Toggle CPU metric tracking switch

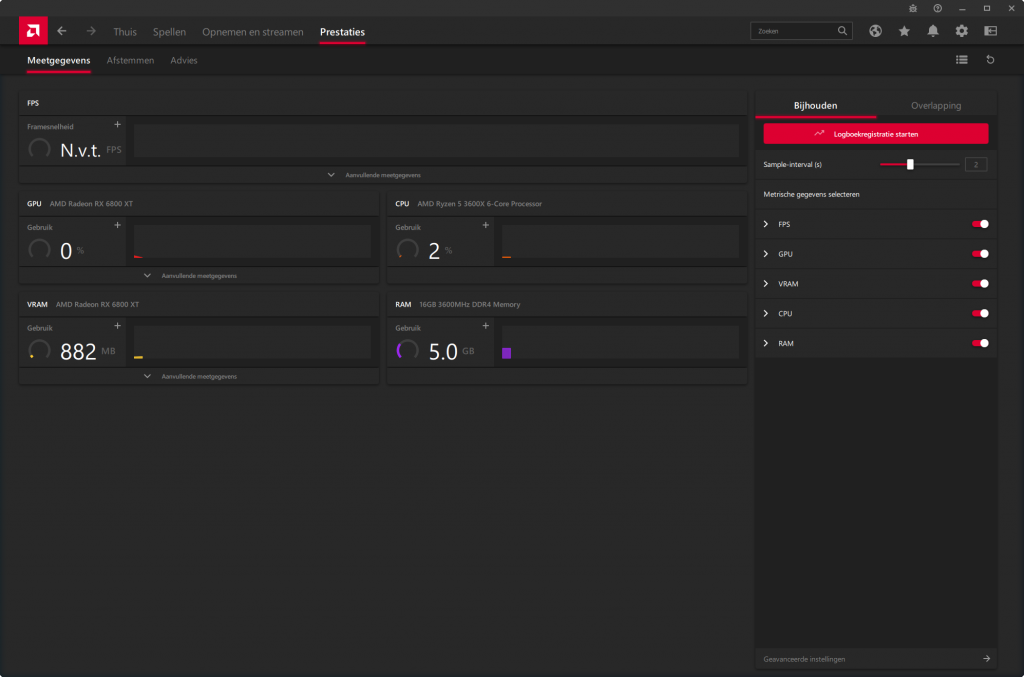[980, 313]
